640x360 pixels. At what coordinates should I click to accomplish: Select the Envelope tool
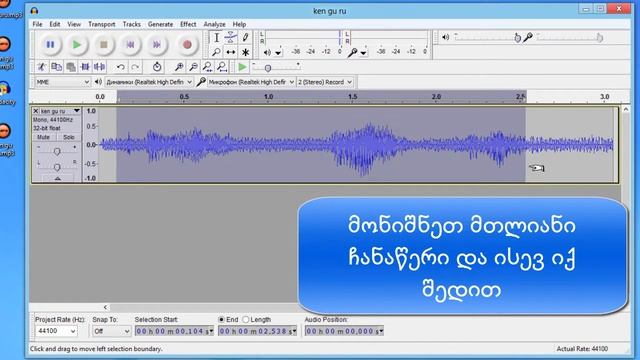coord(231,38)
